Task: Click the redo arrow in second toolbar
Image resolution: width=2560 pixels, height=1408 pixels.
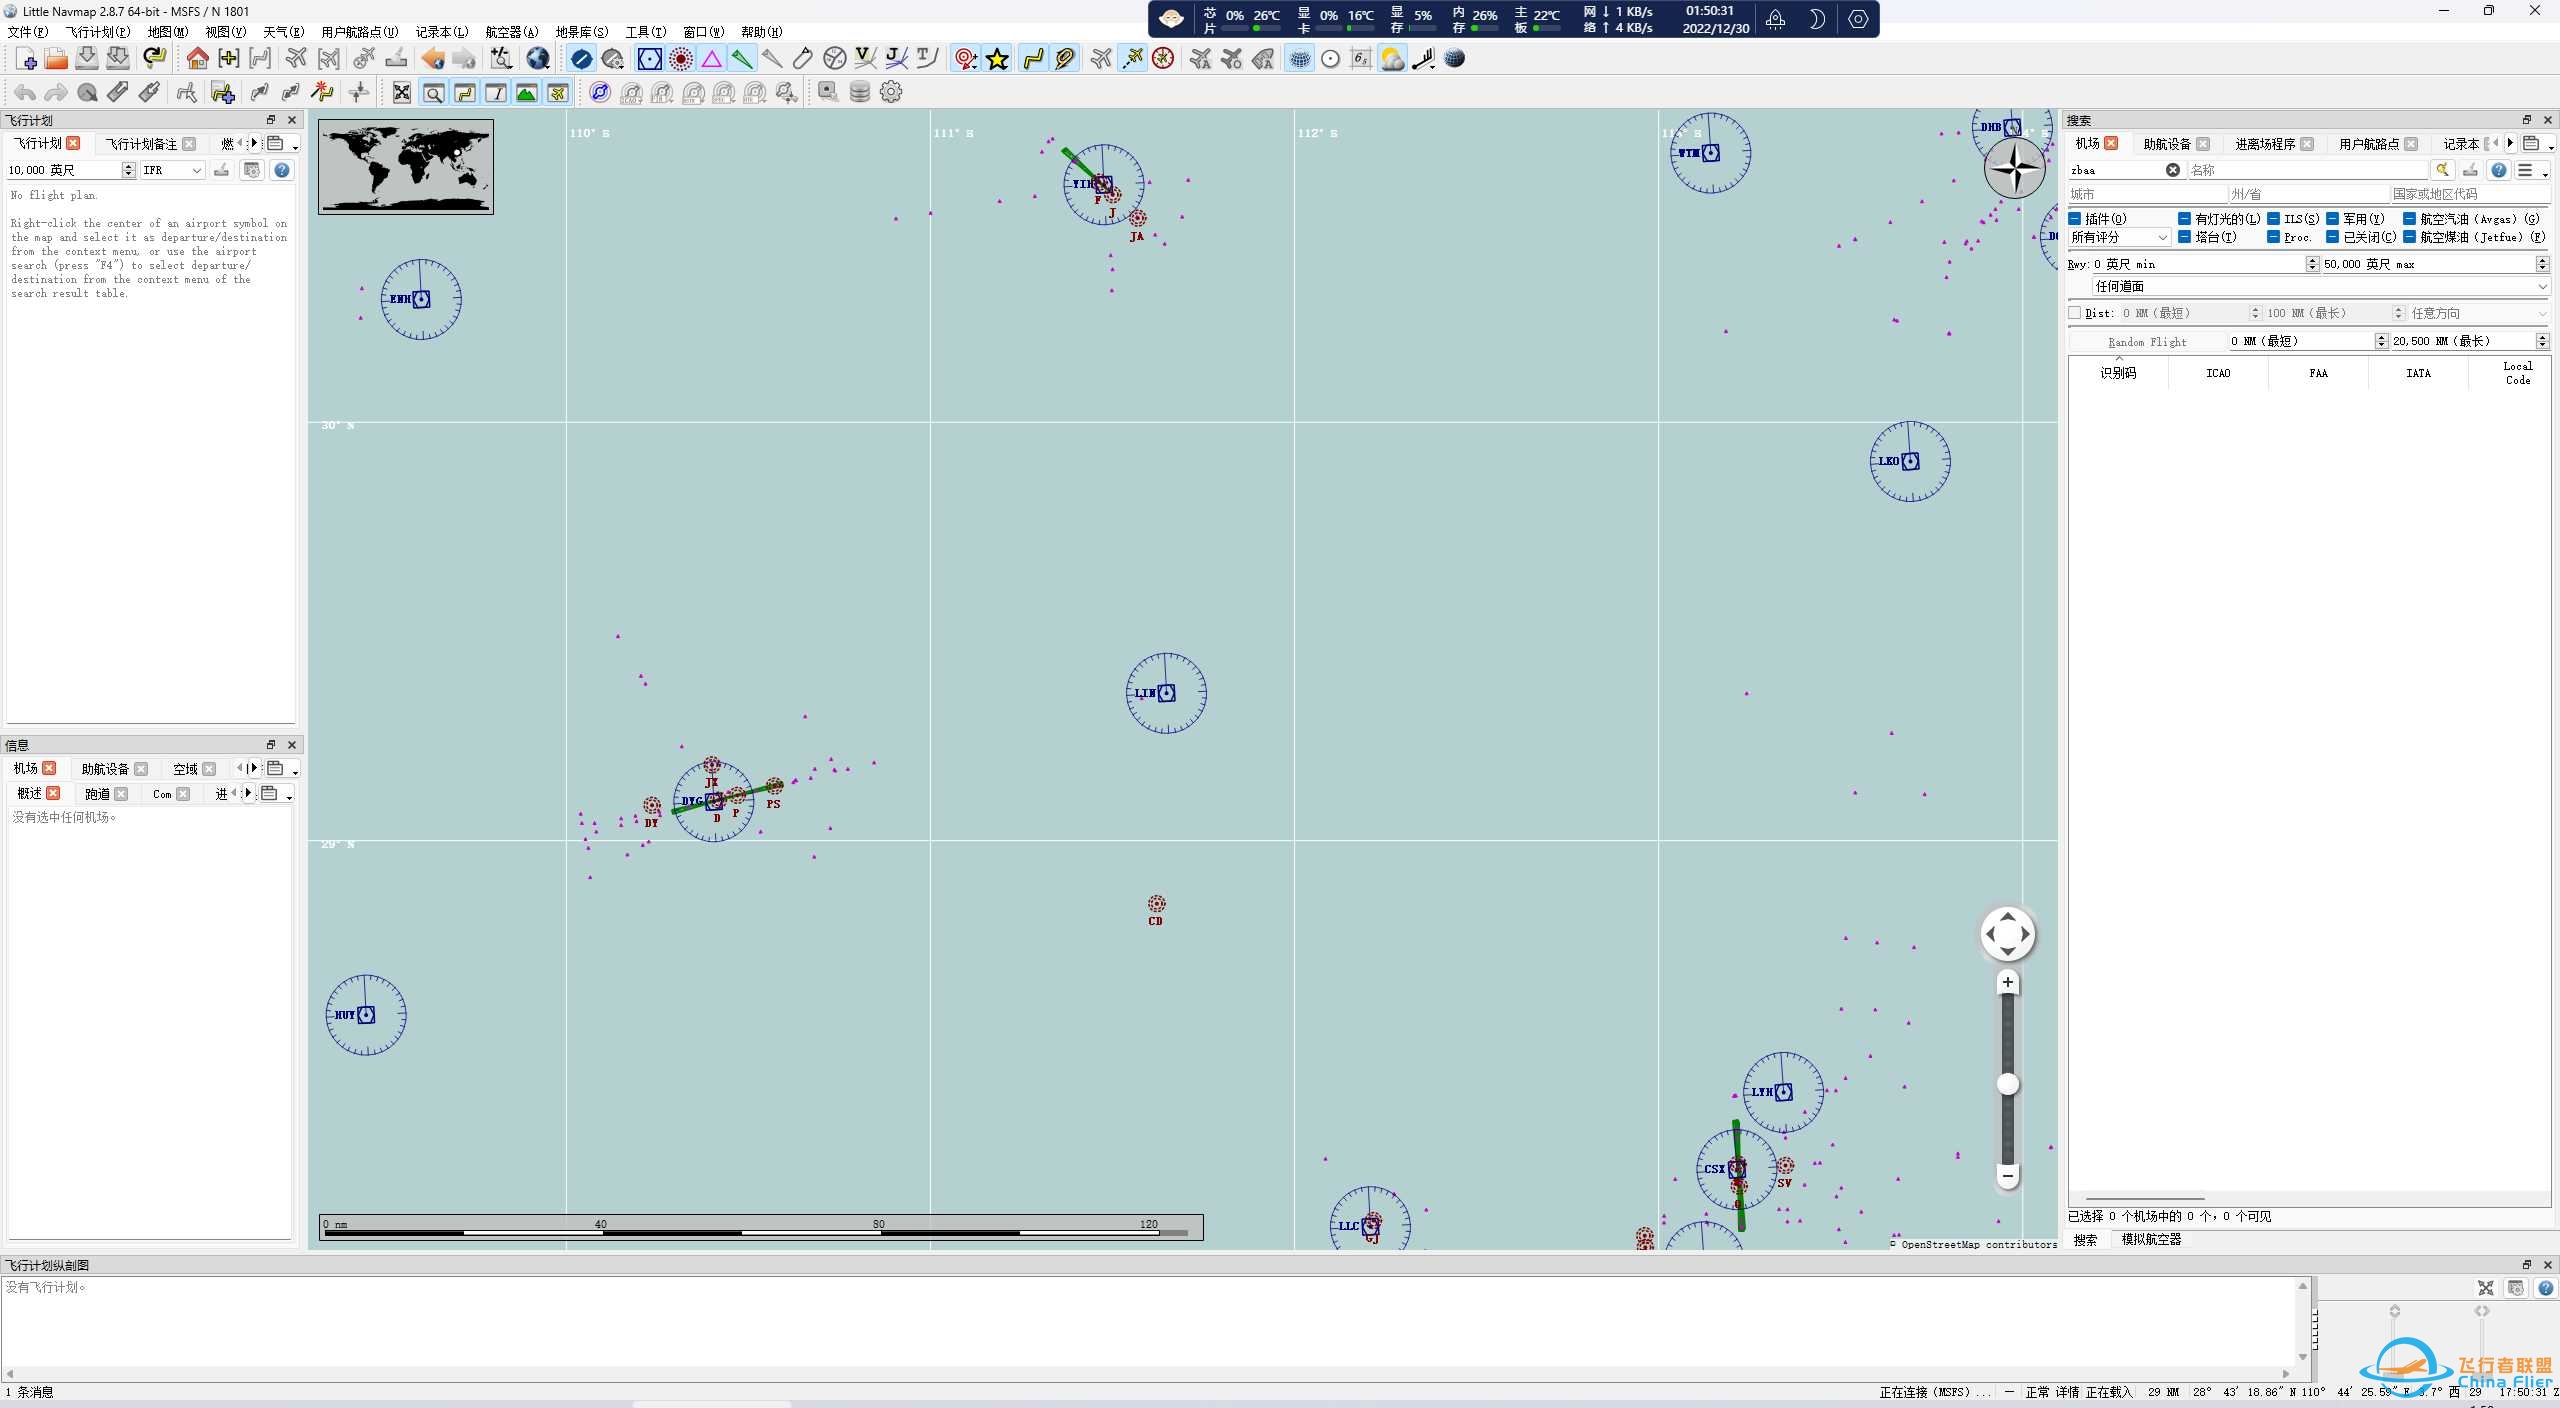Action: (x=56, y=93)
